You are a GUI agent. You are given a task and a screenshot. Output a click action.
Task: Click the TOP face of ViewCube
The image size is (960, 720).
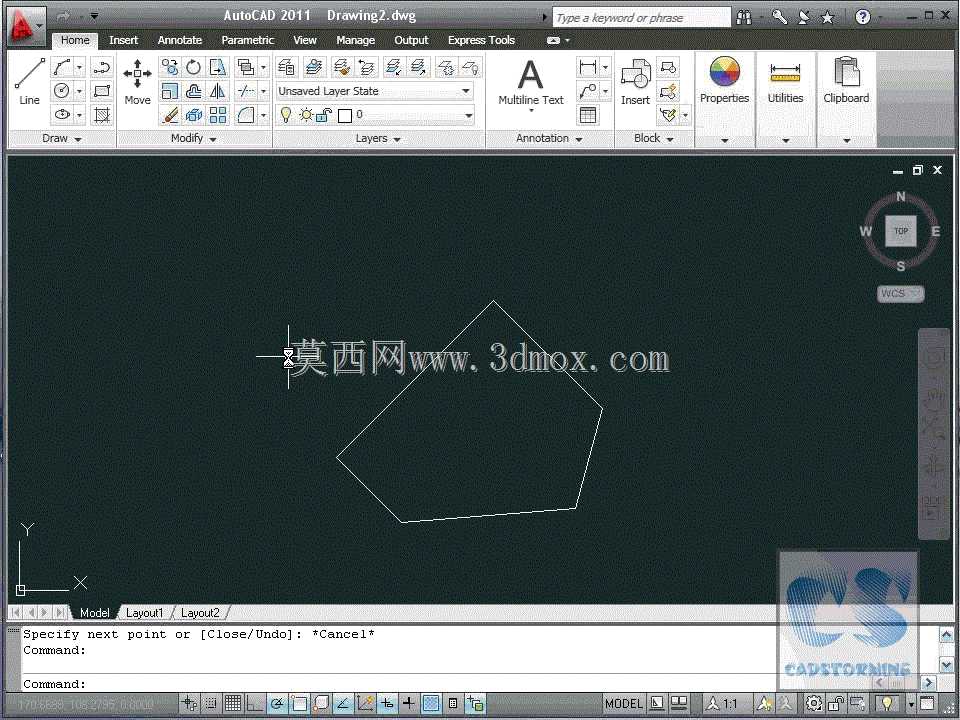[x=901, y=231]
